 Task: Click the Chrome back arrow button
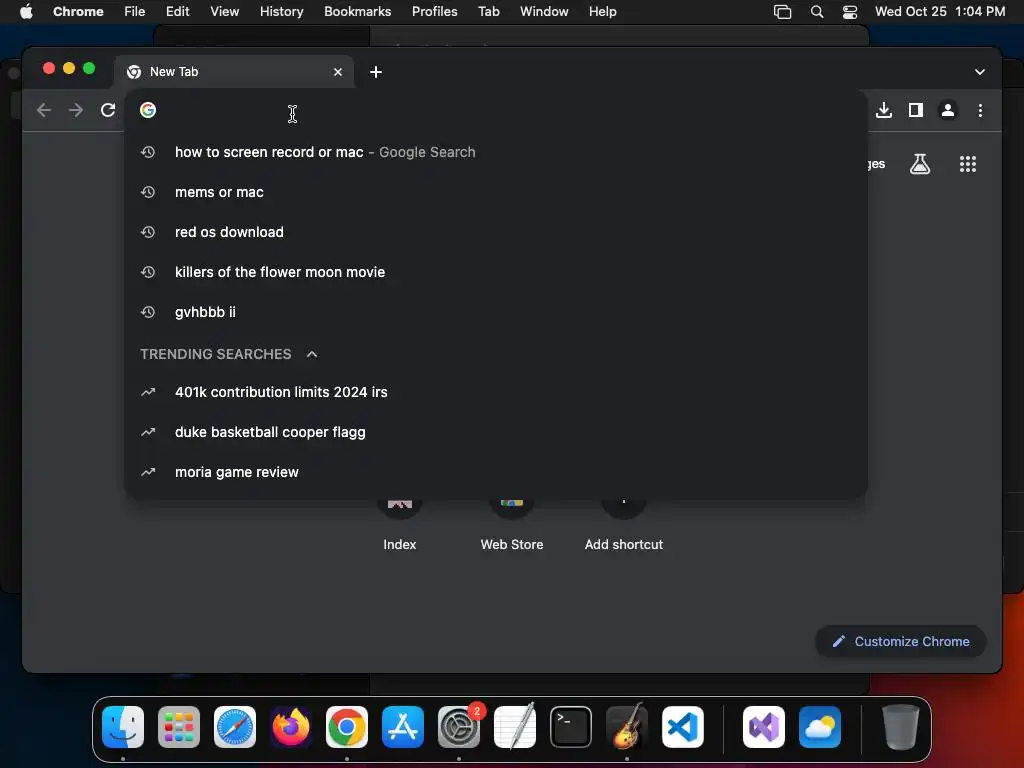coord(44,110)
